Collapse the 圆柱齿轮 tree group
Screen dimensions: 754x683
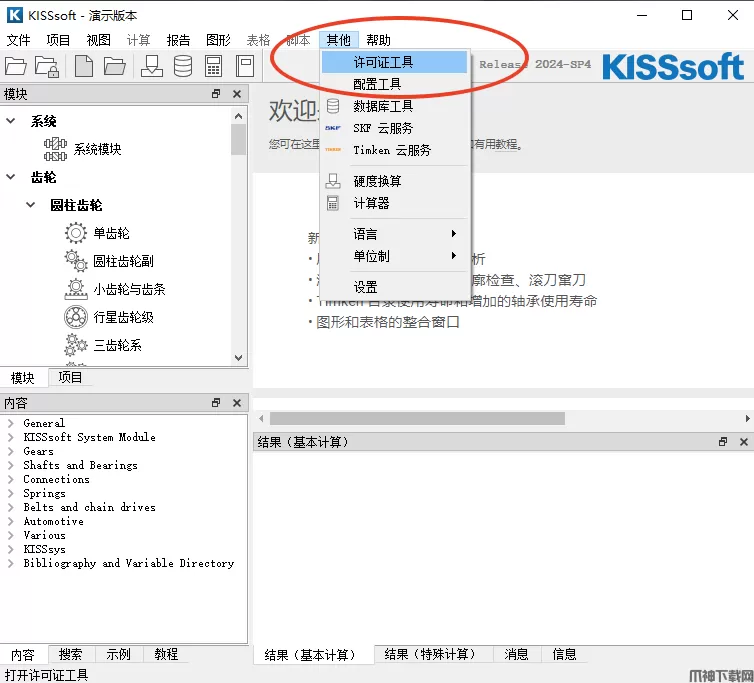pos(30,205)
